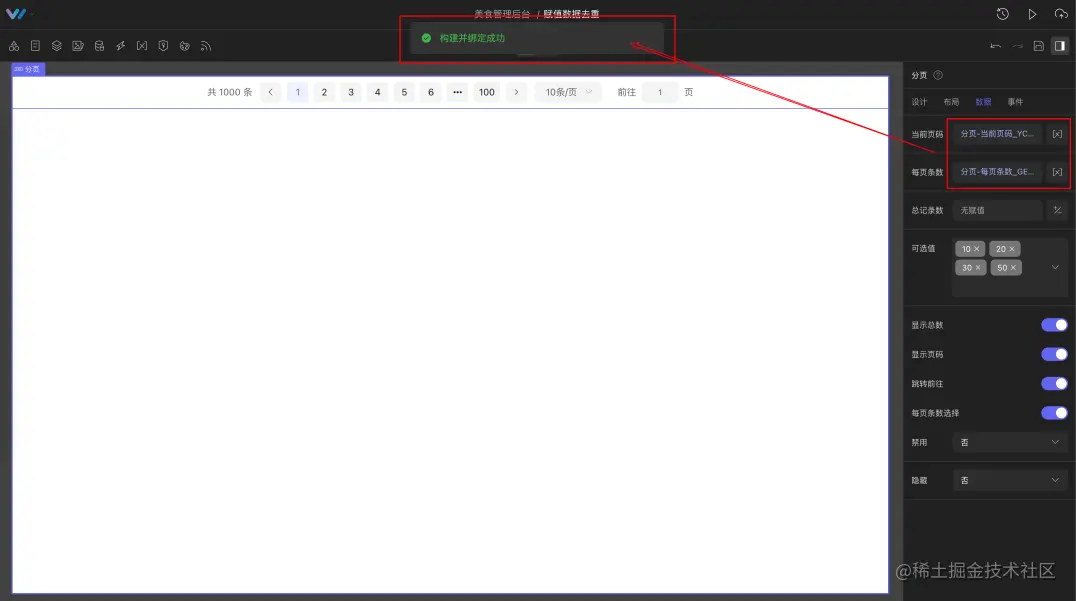
Task: Switch to the 设计 tab
Action: (x=919, y=102)
